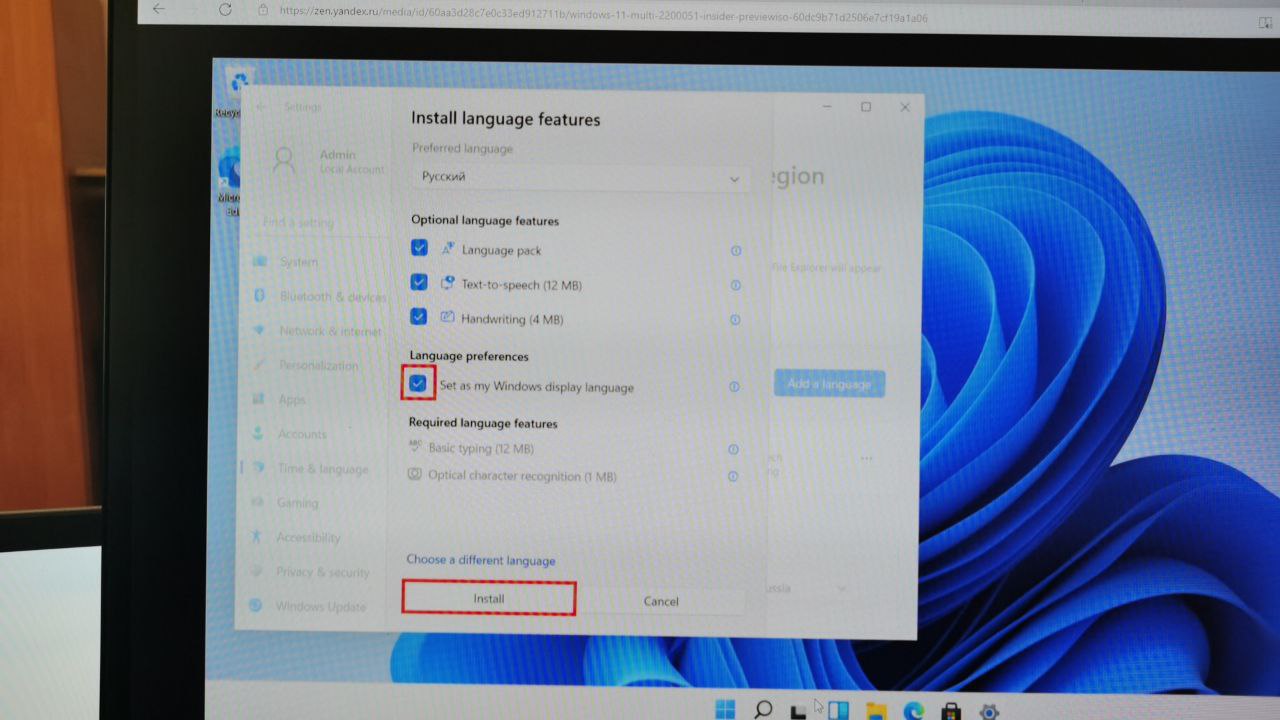
Task: Open the Widgets panel from taskbar
Action: click(x=838, y=711)
